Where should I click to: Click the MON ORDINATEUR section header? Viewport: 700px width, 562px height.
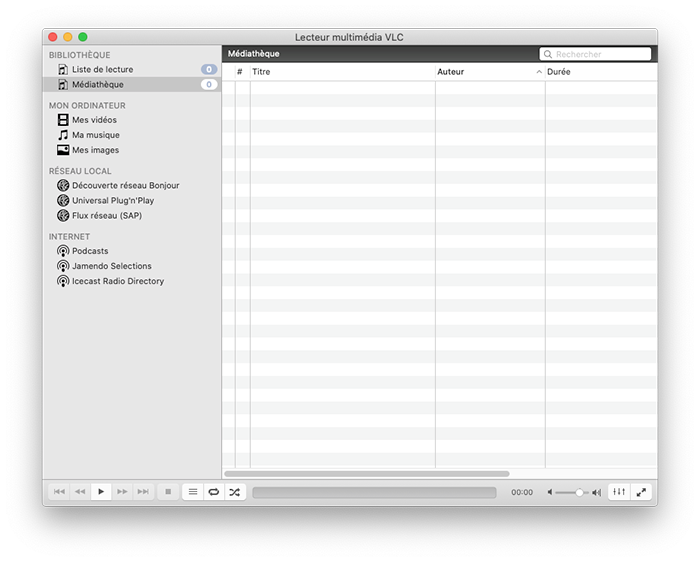87,105
